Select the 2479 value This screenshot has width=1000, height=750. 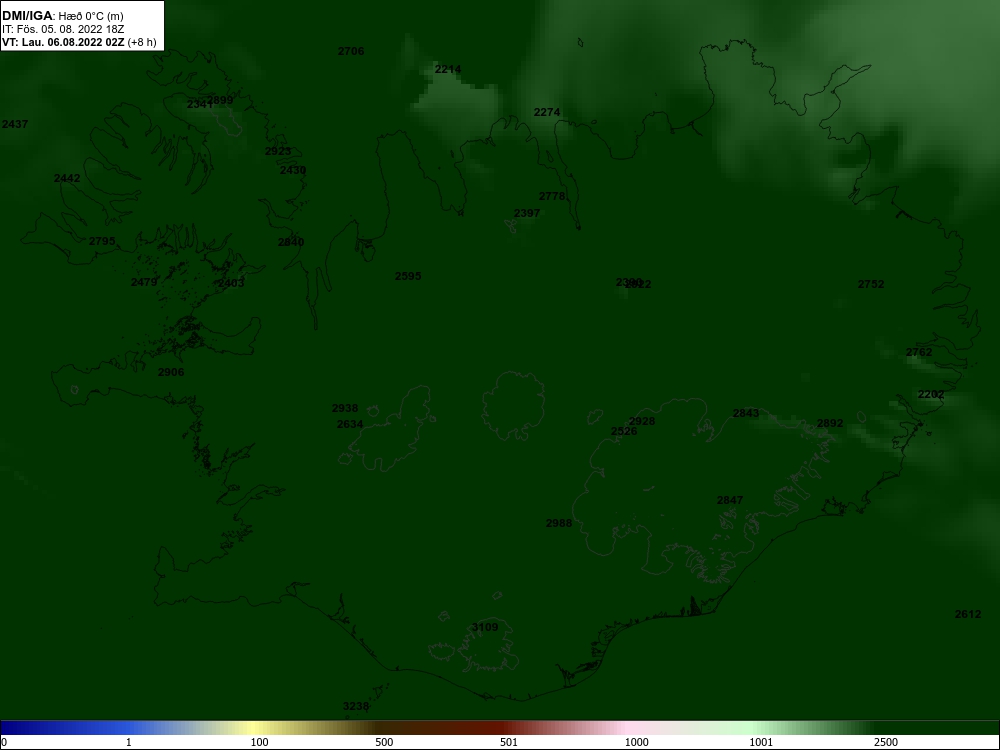click(144, 282)
